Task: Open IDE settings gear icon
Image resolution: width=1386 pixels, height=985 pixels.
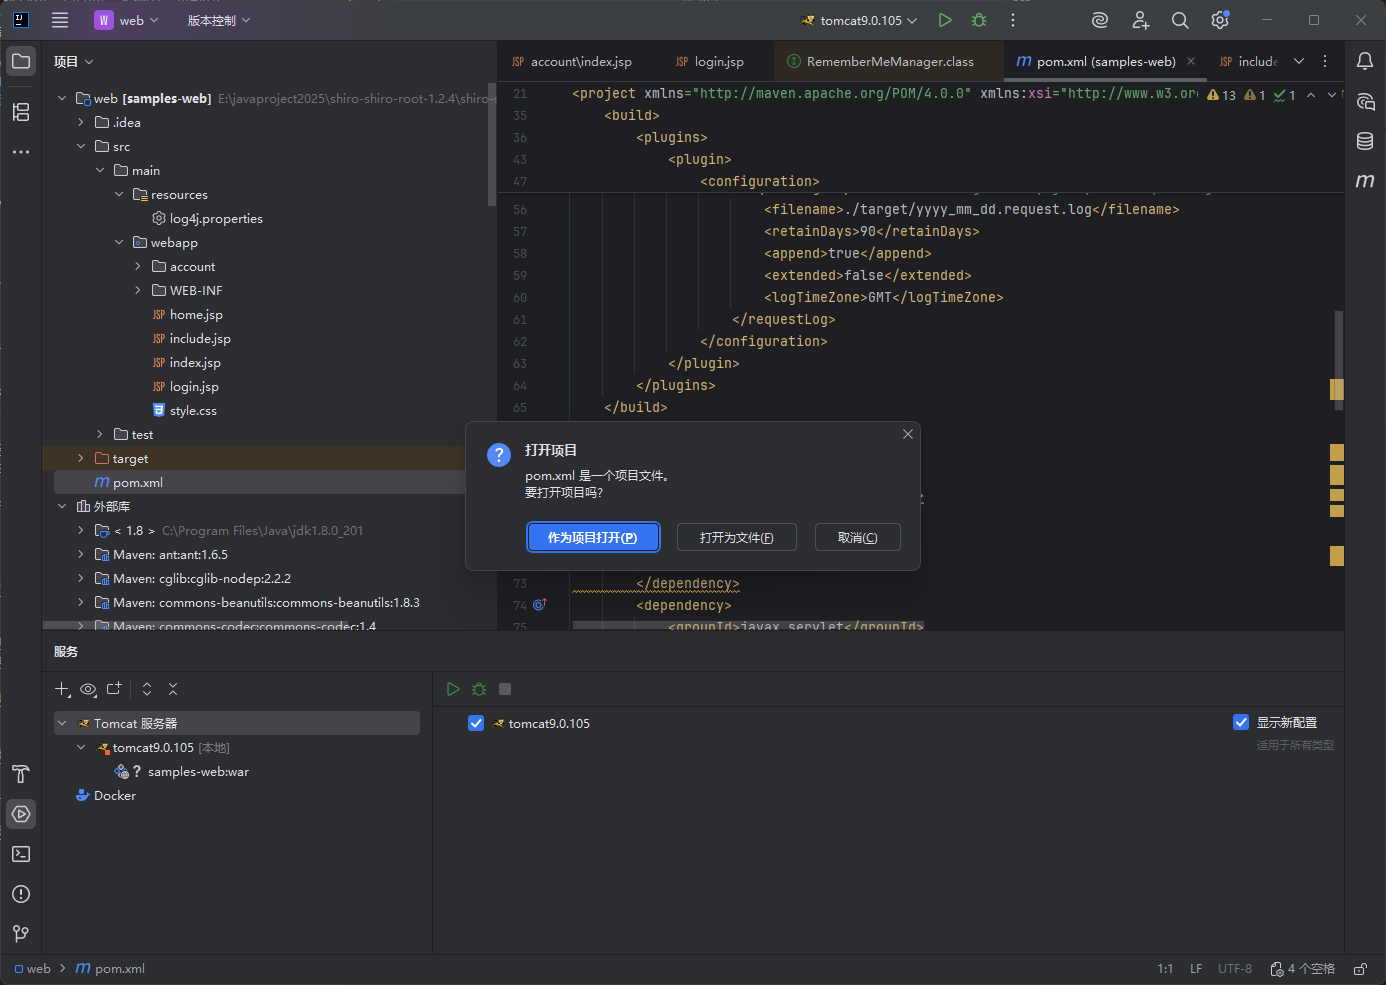Action: [x=1219, y=20]
